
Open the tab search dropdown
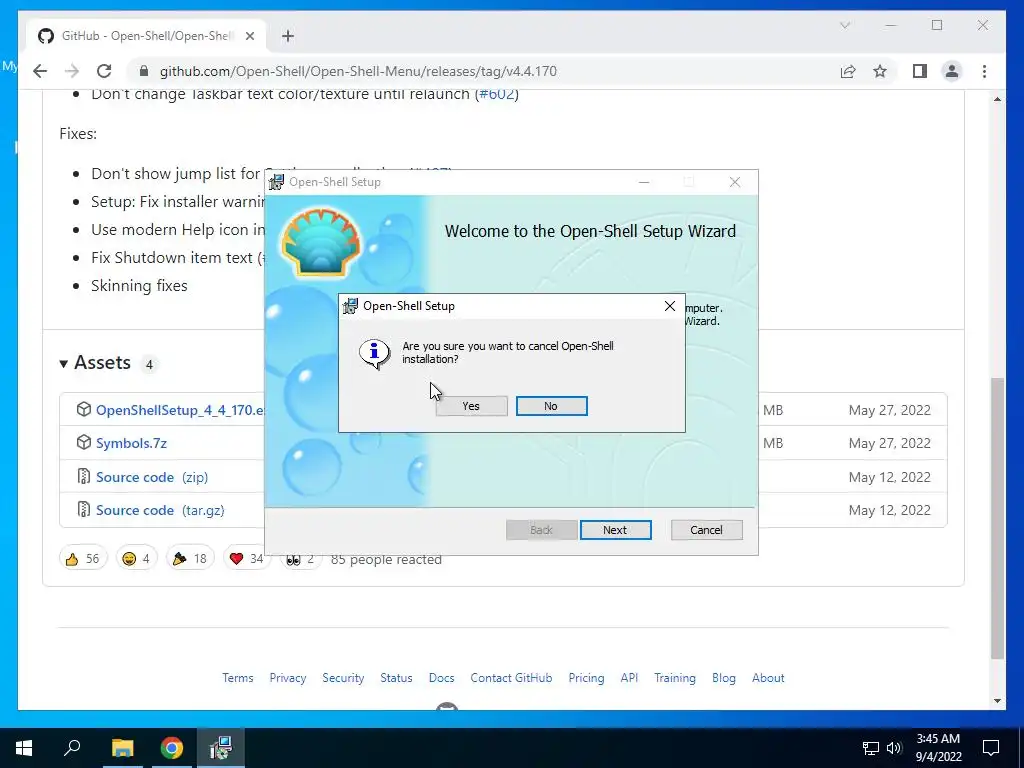[844, 25]
